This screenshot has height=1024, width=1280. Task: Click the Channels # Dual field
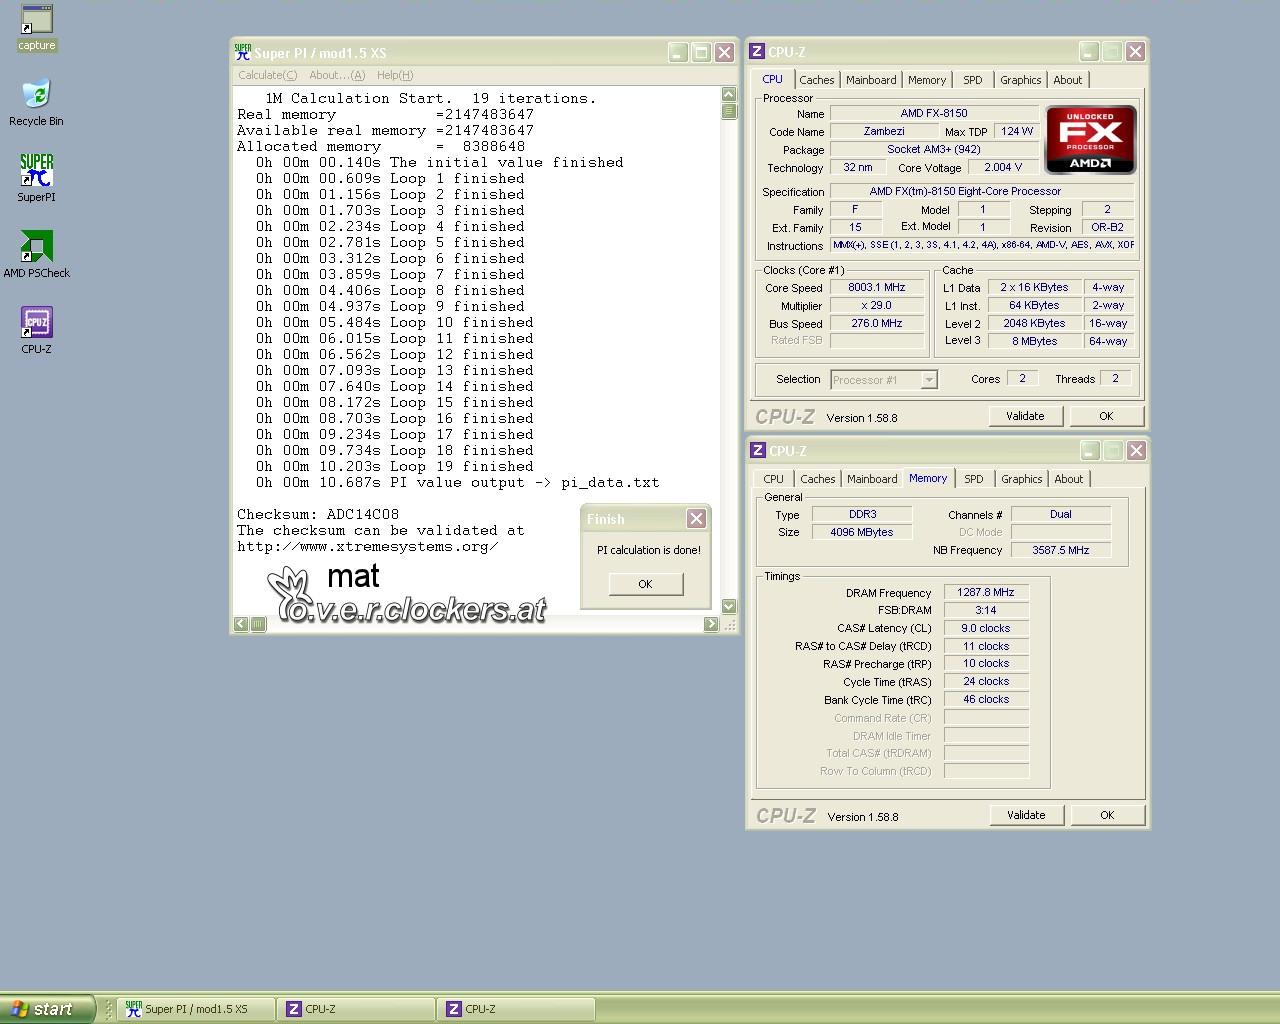(1061, 514)
